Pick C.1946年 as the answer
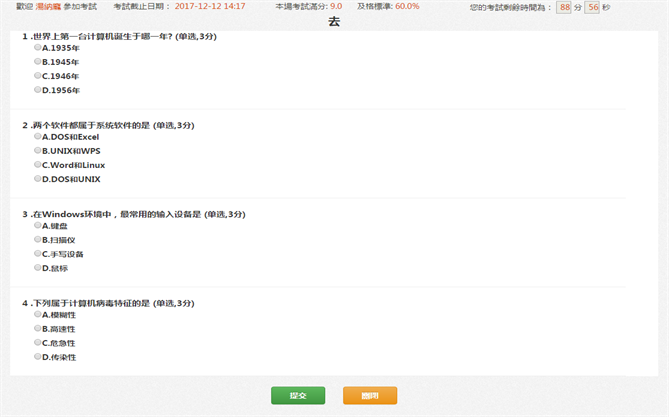Screen dimensions: 669x417 [38, 76]
